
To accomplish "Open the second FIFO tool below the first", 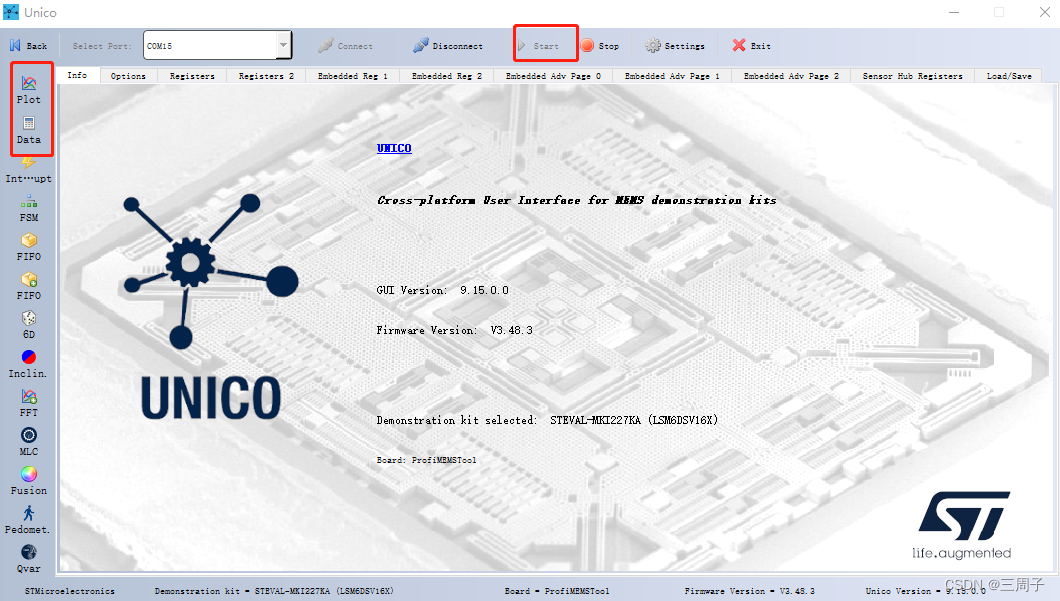I will [x=28, y=287].
